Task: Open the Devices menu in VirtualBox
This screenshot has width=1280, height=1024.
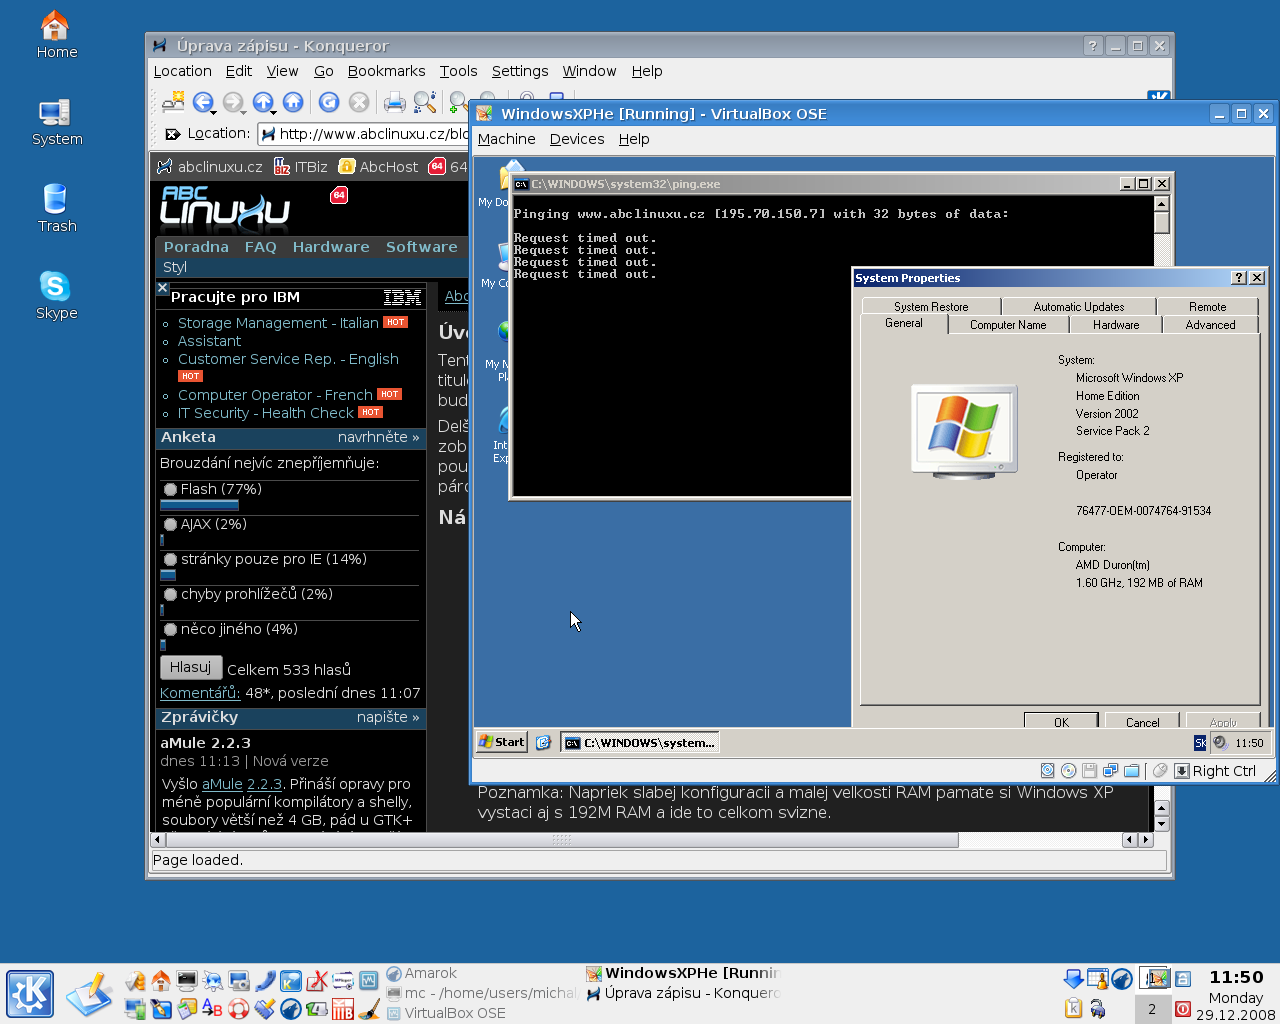Action: pos(577,139)
